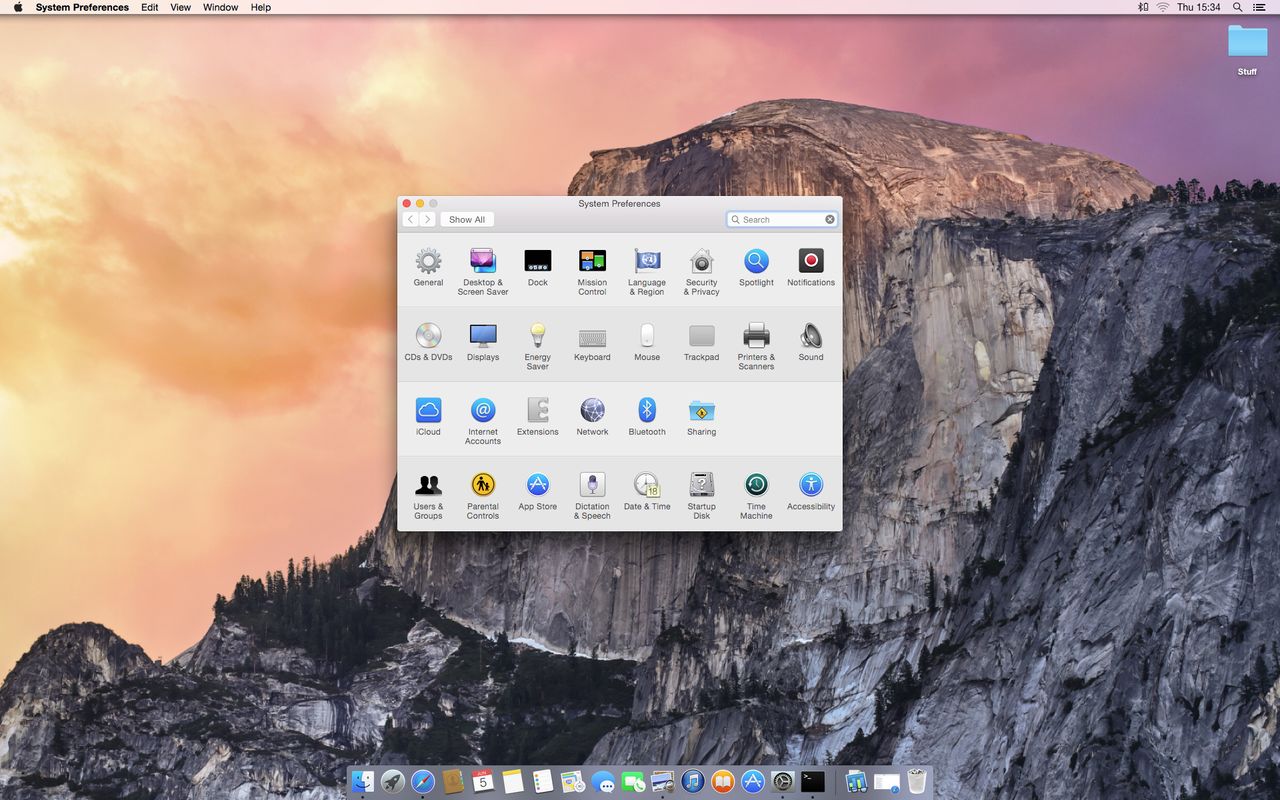The width and height of the screenshot is (1280, 800).
Task: Open the Extensions preferences pane
Action: (538, 417)
